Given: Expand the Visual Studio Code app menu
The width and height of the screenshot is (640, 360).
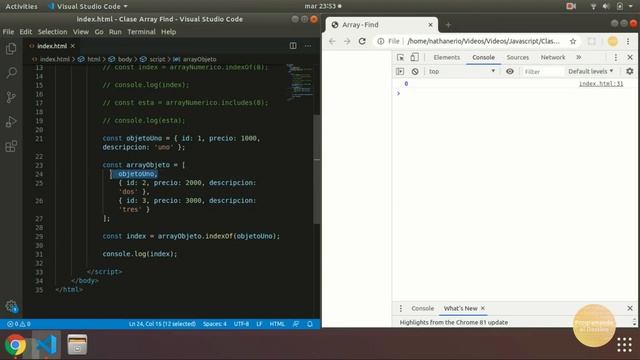Looking at the screenshot, I should point(87,7).
